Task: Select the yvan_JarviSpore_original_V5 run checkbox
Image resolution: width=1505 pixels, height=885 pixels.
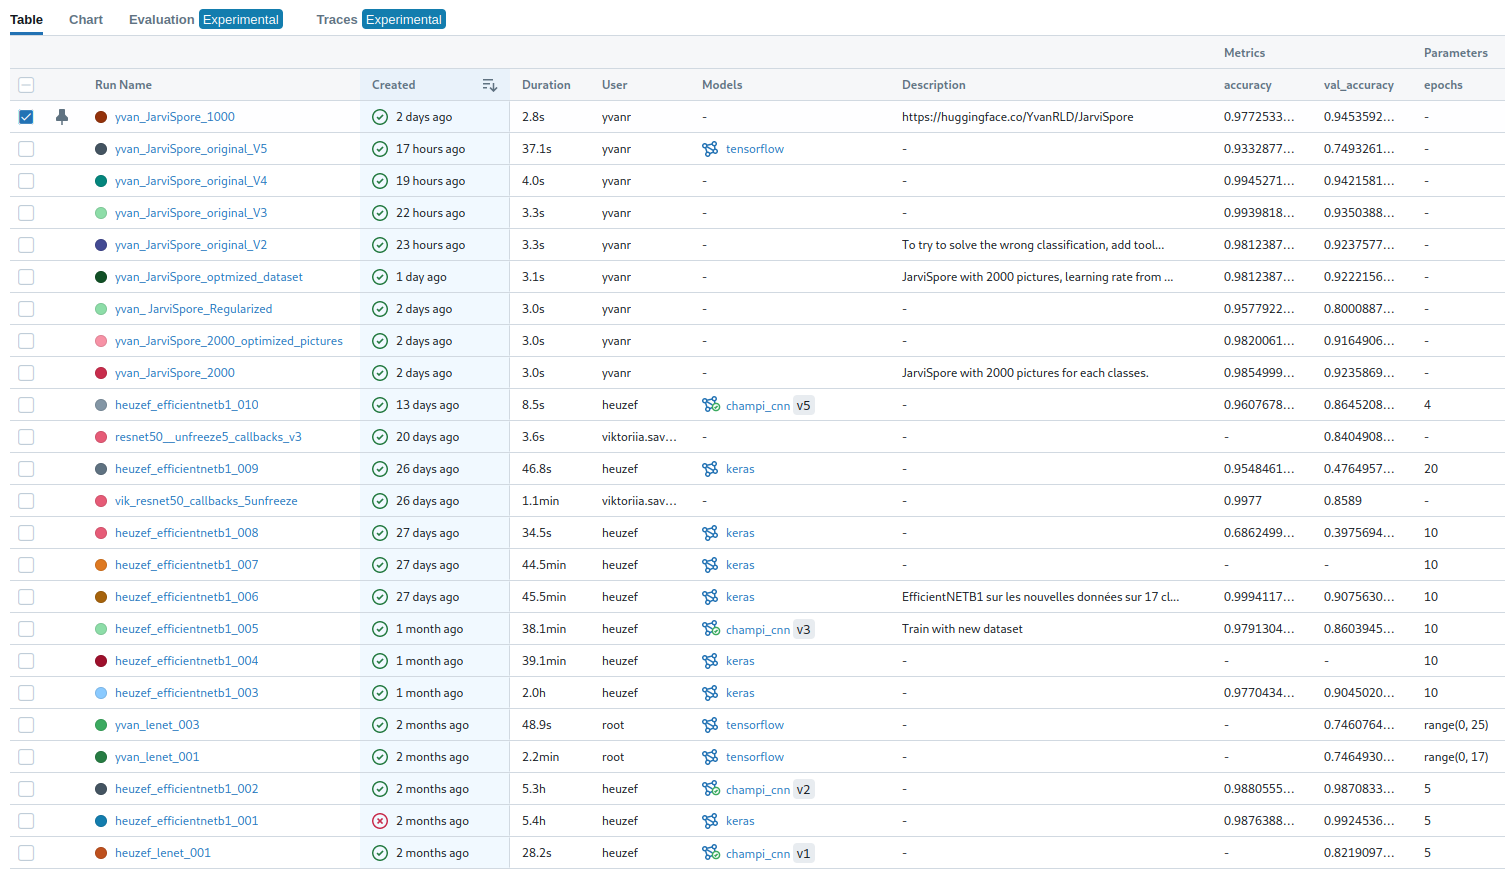Action: (26, 149)
